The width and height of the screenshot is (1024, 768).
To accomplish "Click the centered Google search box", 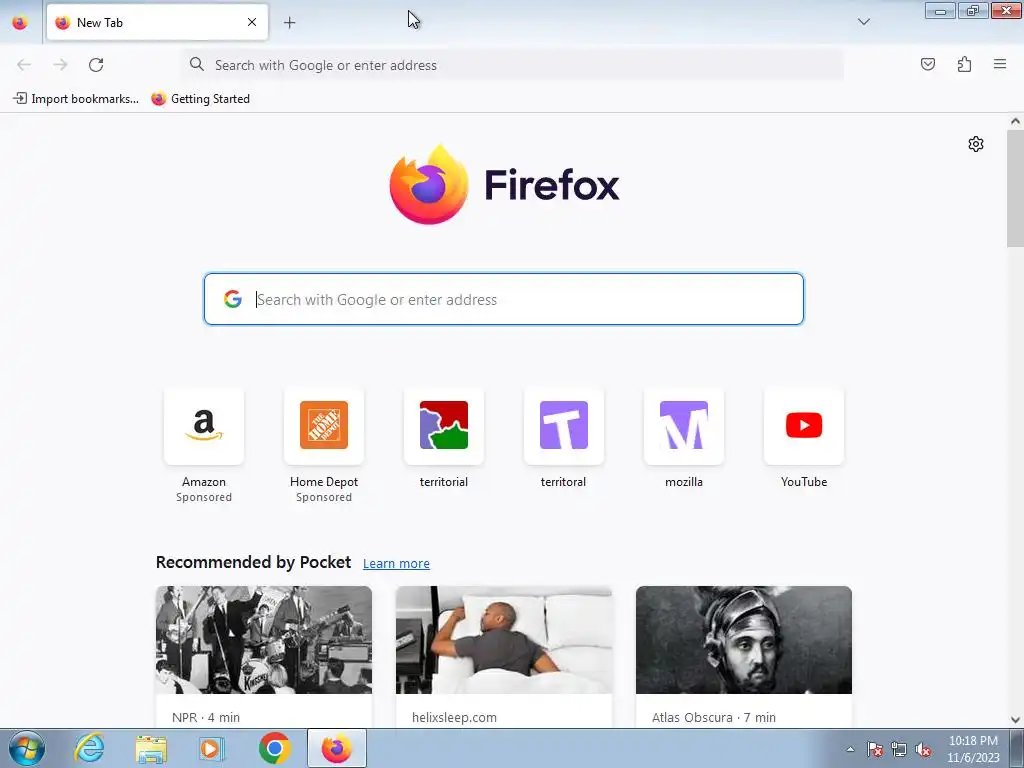I will click(x=504, y=299).
